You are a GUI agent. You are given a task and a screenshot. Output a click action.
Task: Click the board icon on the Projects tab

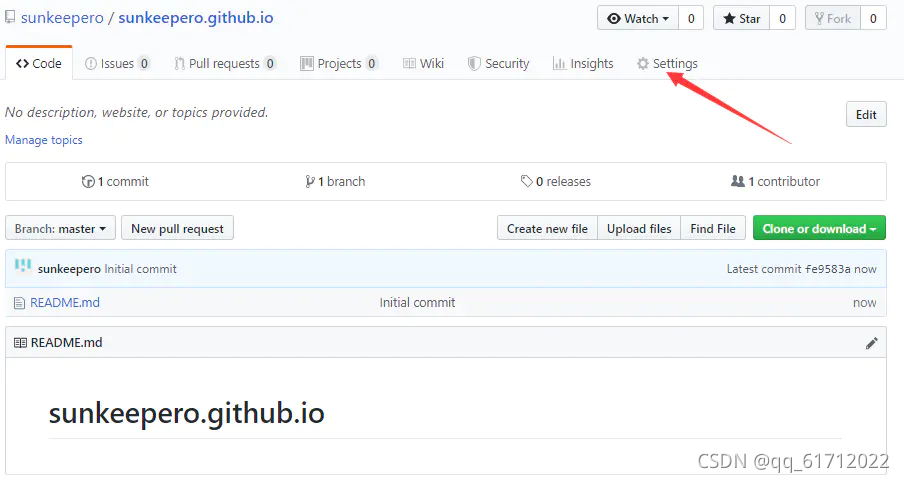coord(307,63)
